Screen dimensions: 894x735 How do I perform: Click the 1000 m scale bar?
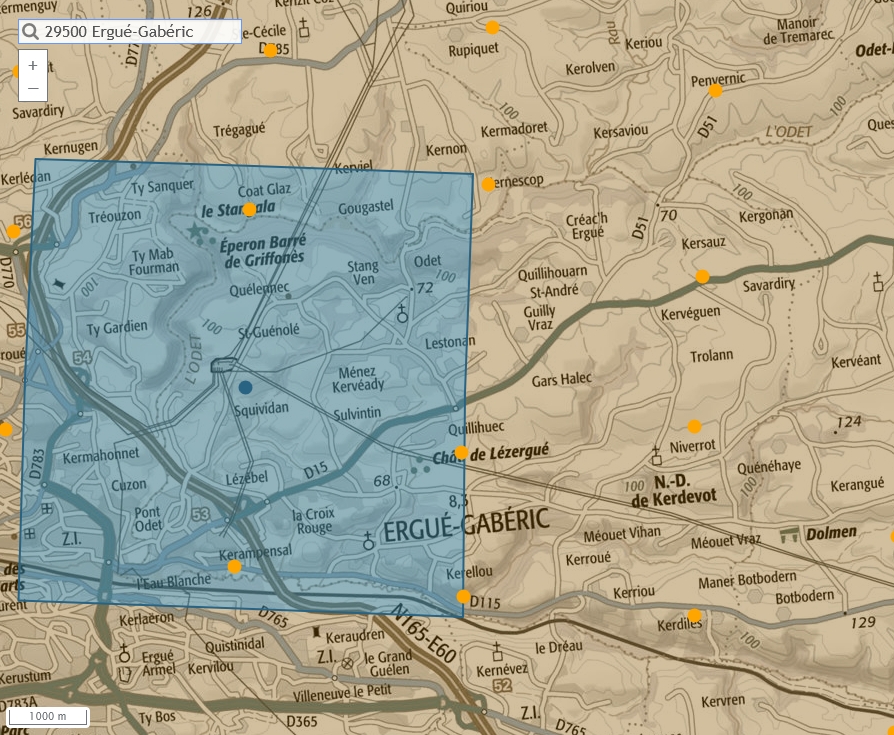point(48,716)
